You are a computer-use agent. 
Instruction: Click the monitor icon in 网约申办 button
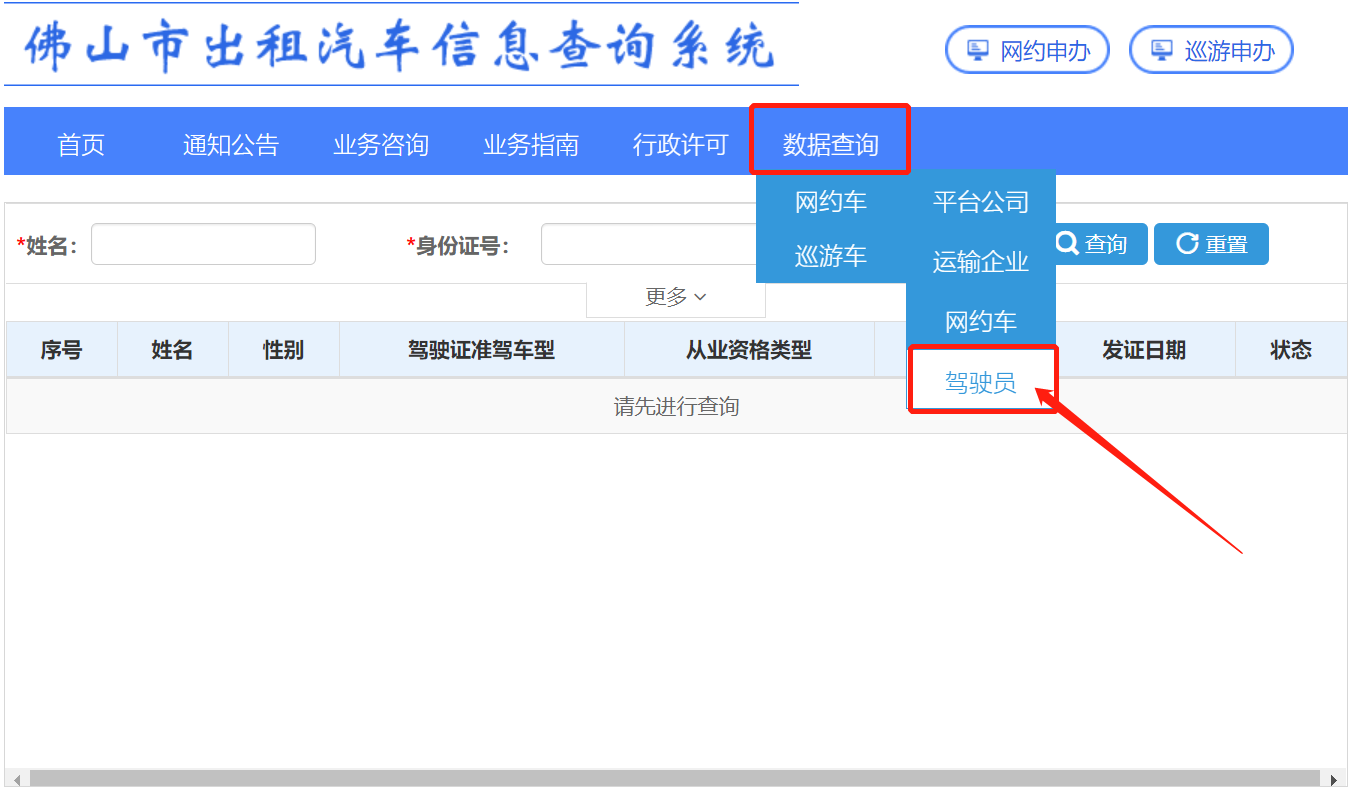pos(977,49)
